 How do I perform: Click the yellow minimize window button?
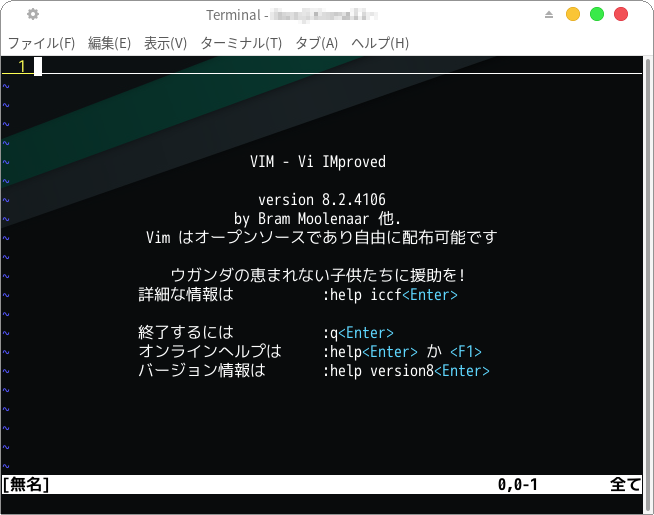click(x=573, y=14)
